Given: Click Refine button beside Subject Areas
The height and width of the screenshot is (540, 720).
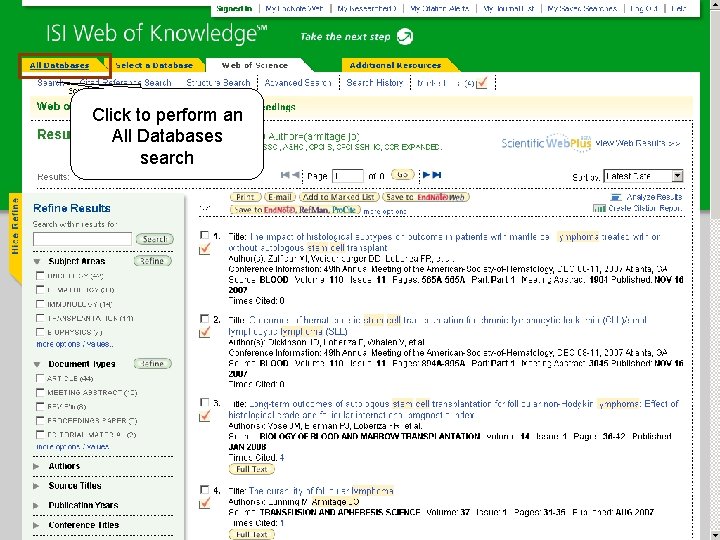Looking at the screenshot, I should (152, 261).
